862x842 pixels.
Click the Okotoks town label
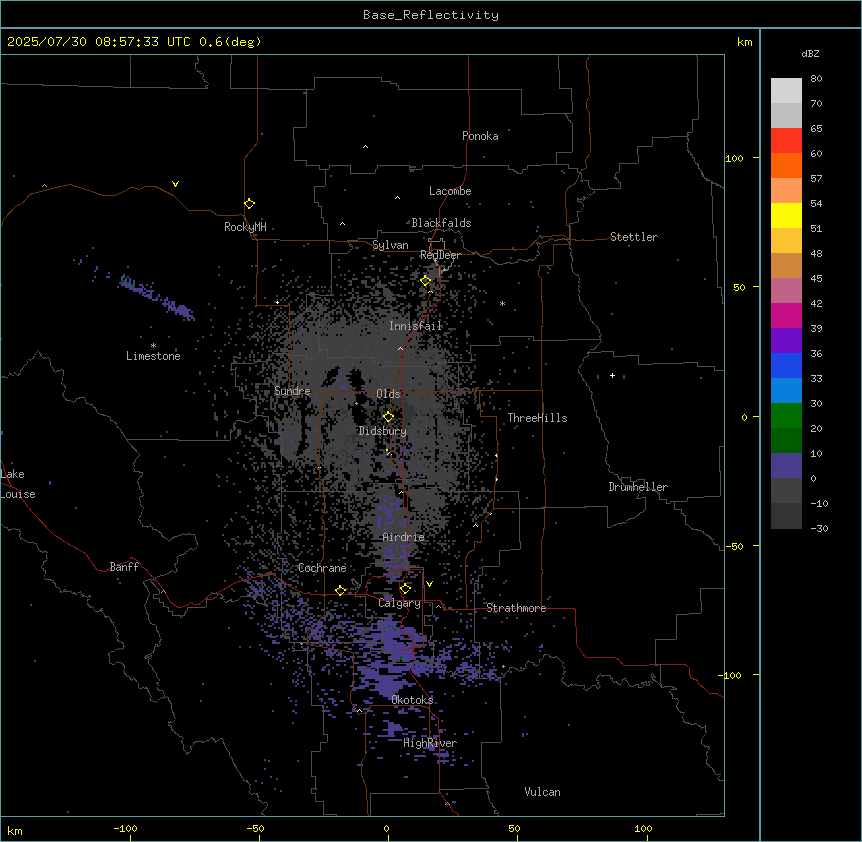[x=412, y=700]
